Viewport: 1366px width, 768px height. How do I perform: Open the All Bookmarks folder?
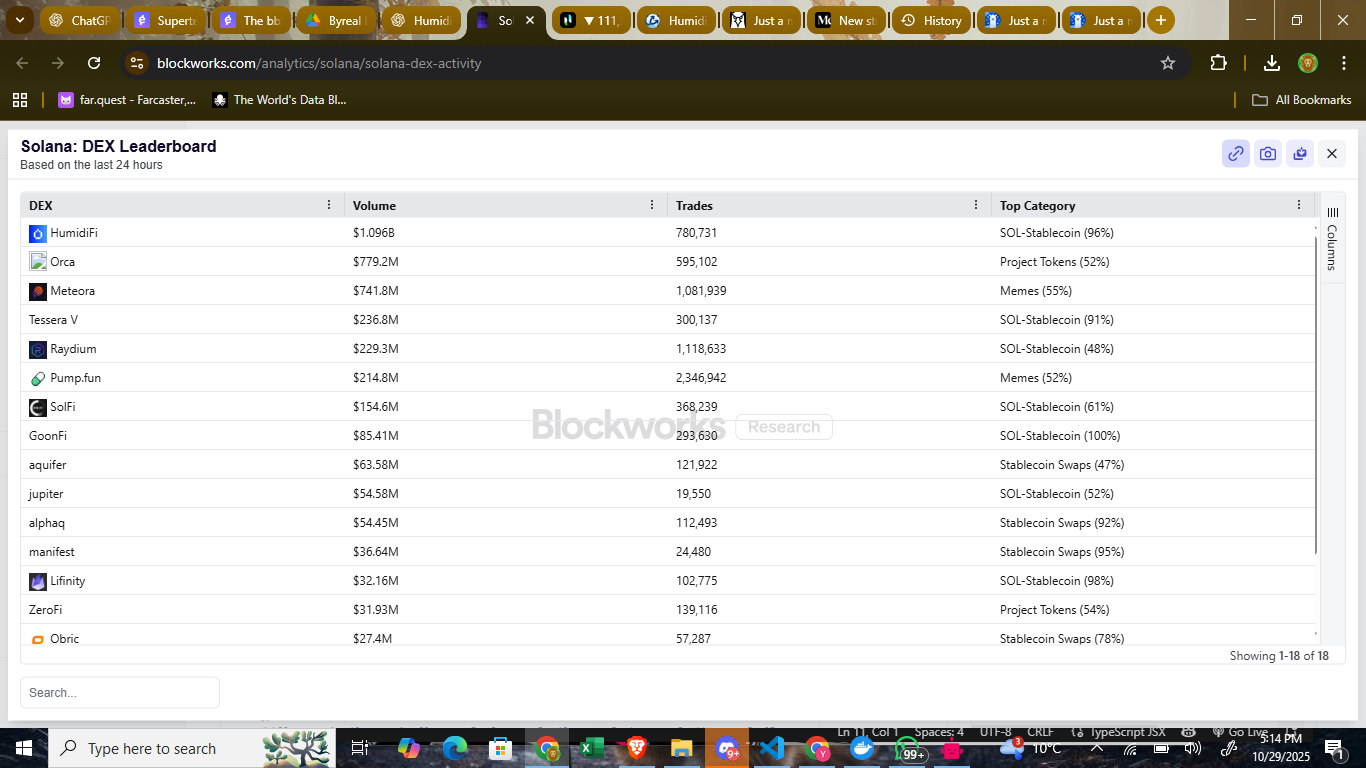1302,100
